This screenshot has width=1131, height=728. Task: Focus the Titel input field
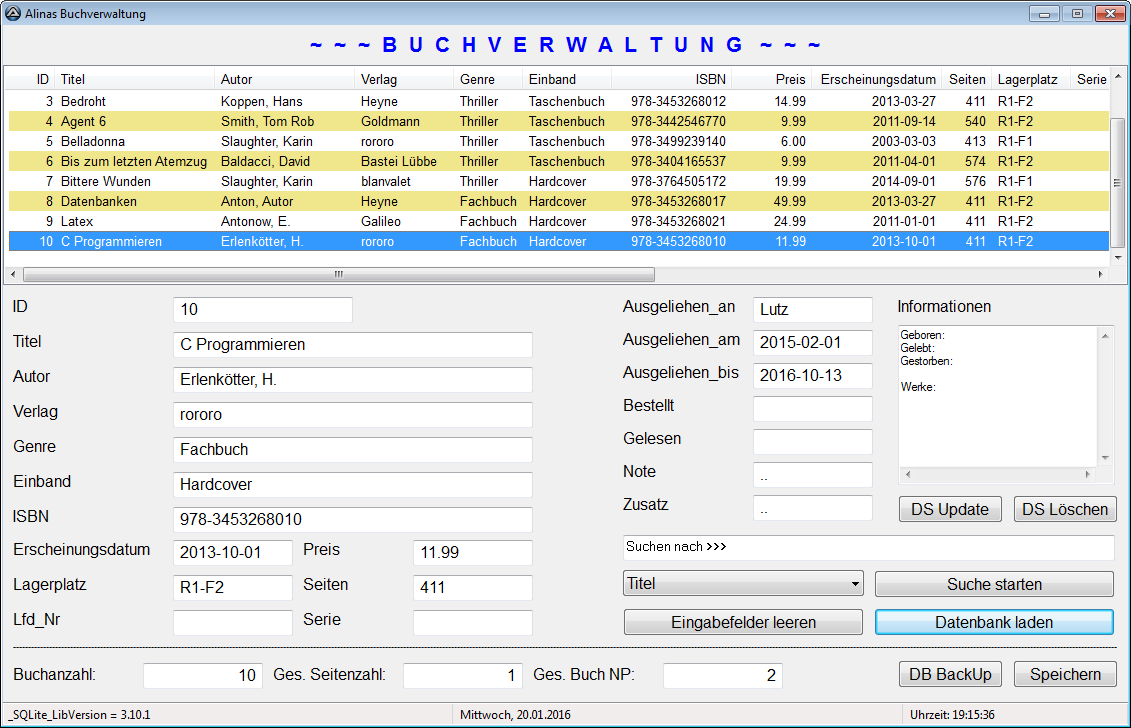(352, 345)
